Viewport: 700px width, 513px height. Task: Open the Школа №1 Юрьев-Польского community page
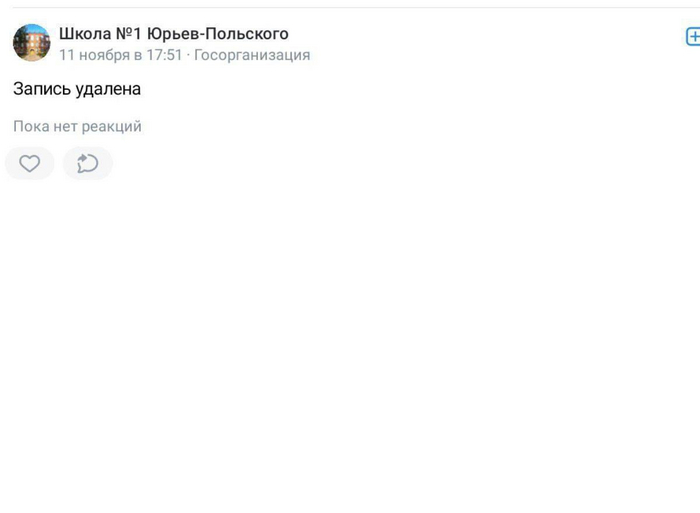coord(173,34)
